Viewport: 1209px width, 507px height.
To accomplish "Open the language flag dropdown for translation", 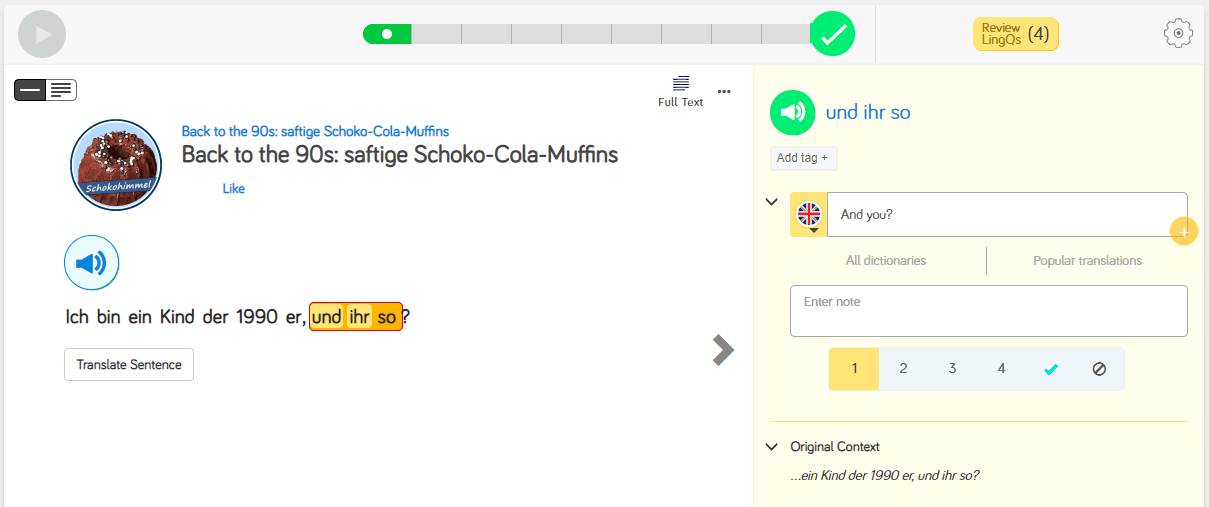I will [x=809, y=215].
